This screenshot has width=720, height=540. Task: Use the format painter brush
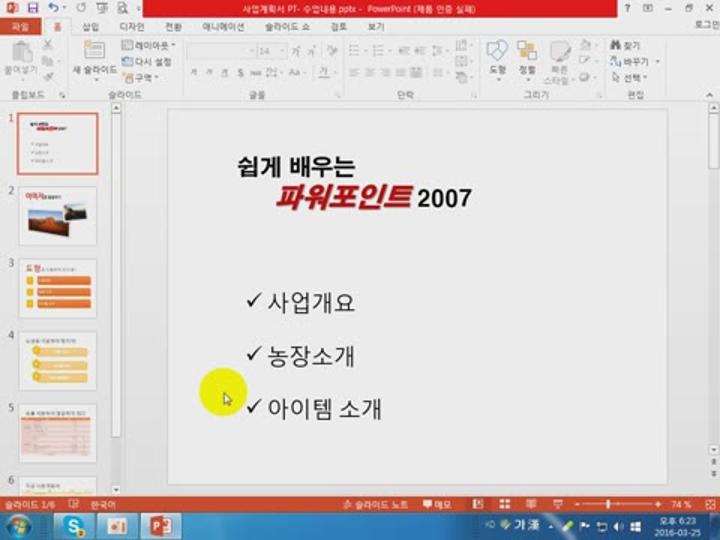tap(47, 77)
